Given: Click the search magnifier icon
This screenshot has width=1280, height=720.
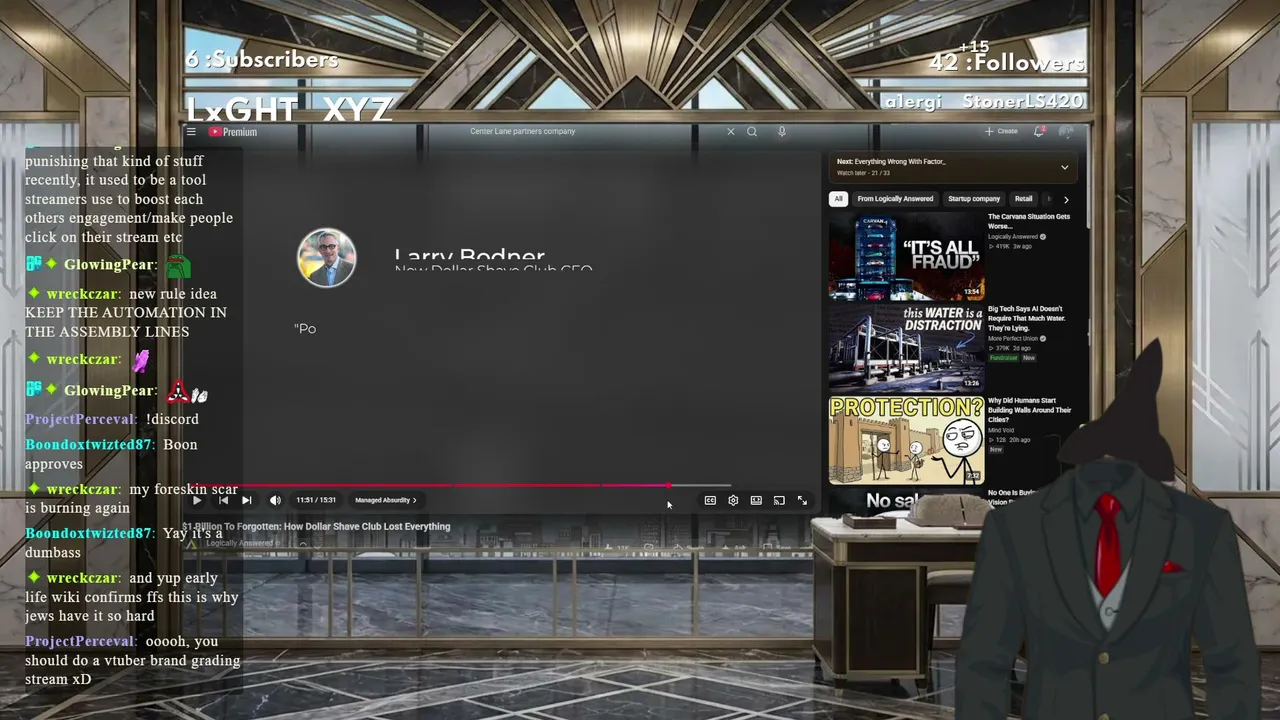Looking at the screenshot, I should click(752, 132).
